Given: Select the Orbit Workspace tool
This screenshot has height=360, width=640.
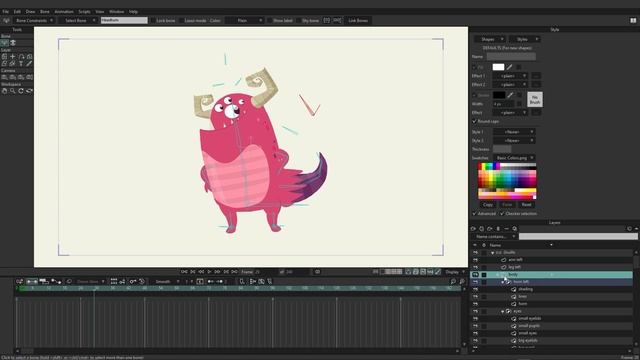Looking at the screenshot, I should point(29,91).
